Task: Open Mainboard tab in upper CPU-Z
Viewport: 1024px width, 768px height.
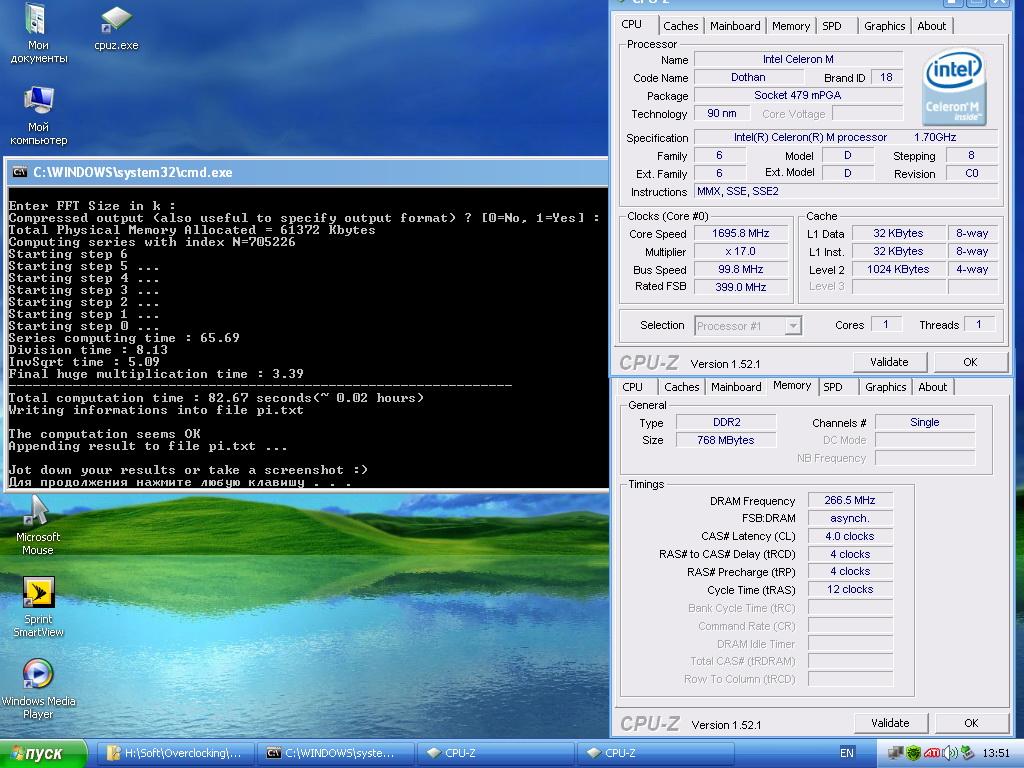Action: 735,26
